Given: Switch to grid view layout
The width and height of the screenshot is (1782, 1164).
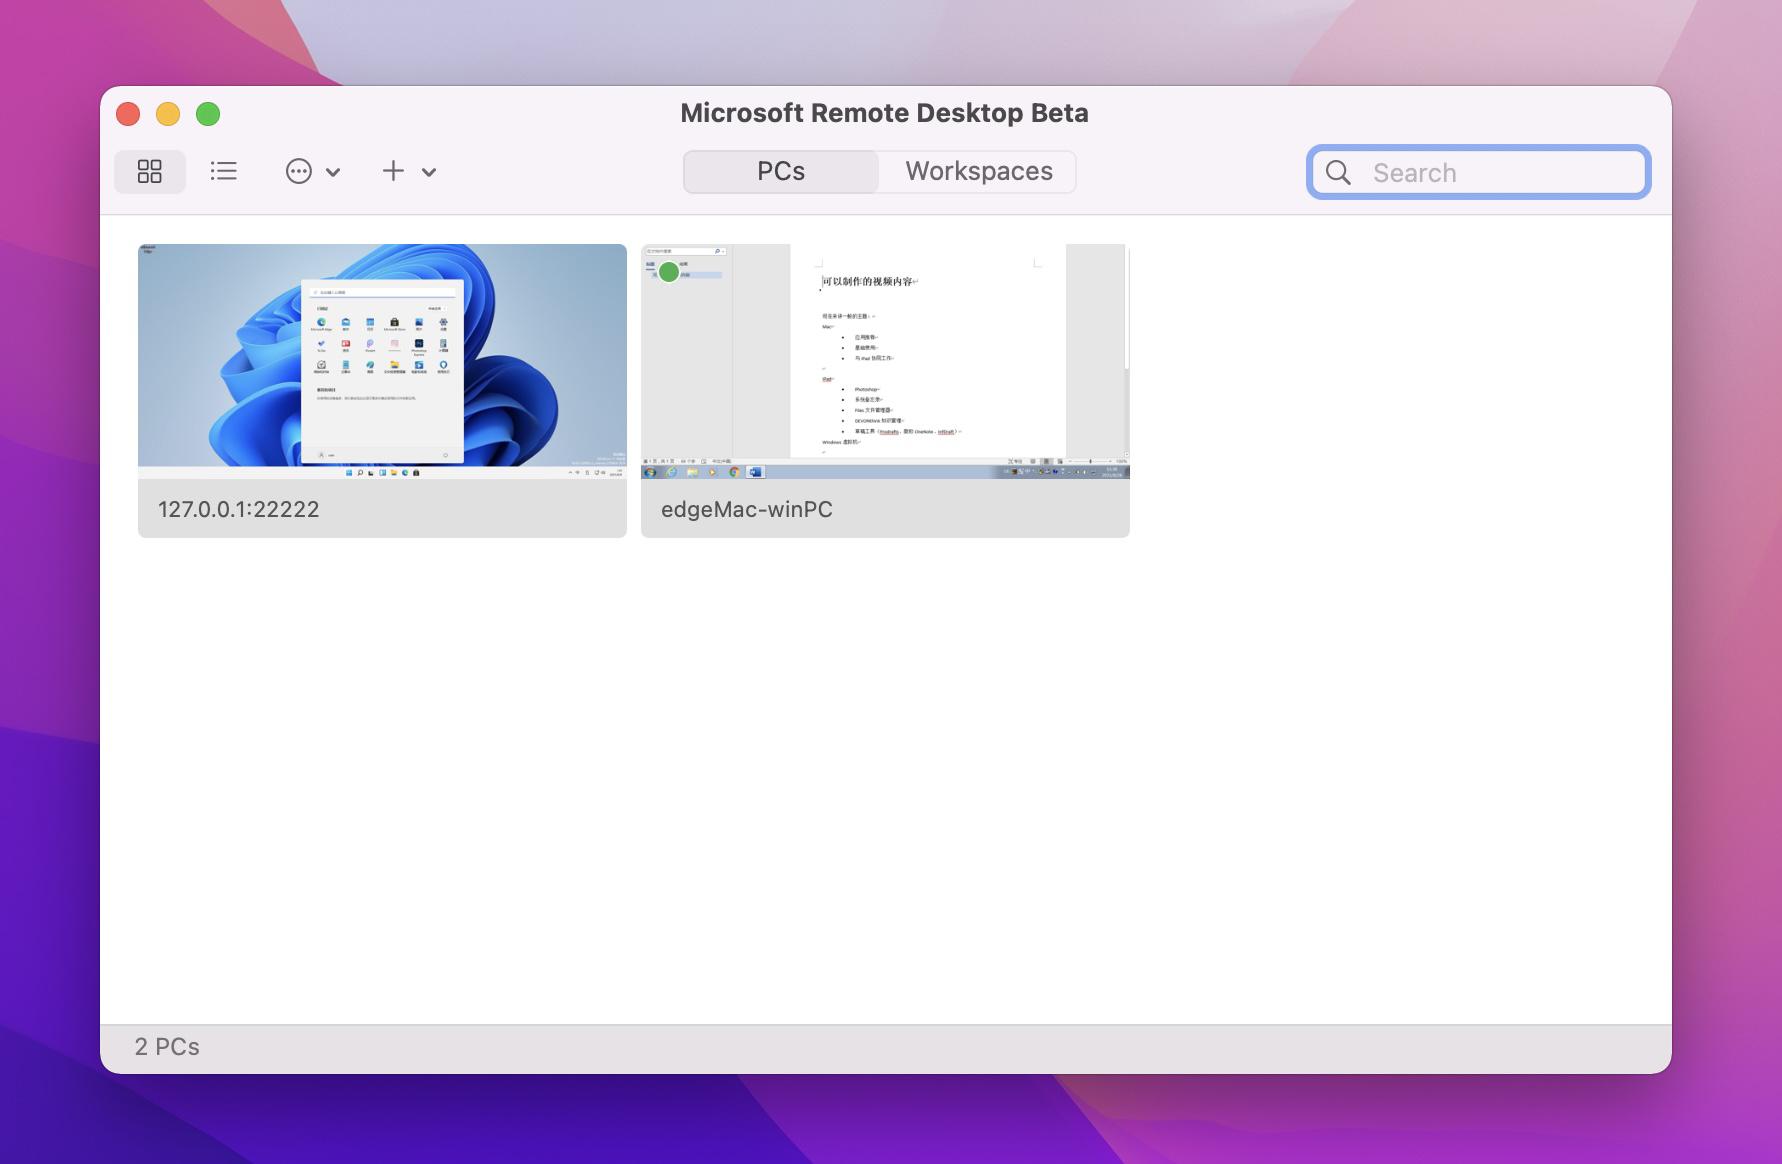Looking at the screenshot, I should (x=149, y=172).
